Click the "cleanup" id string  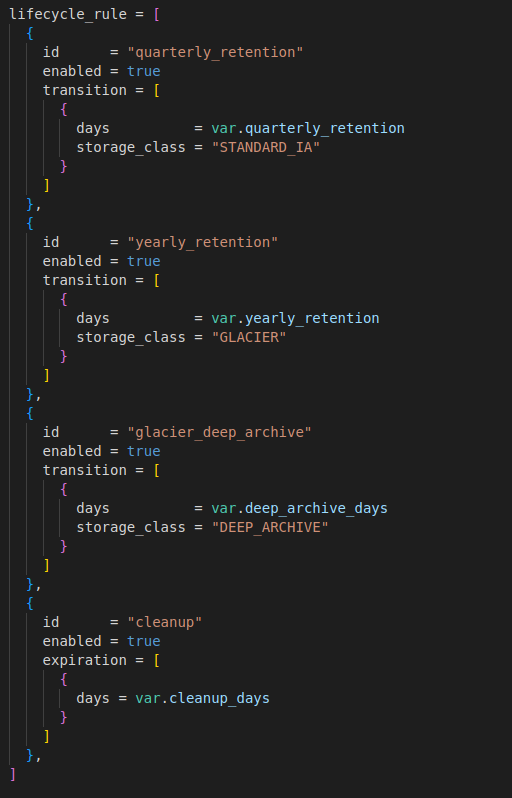[165, 622]
